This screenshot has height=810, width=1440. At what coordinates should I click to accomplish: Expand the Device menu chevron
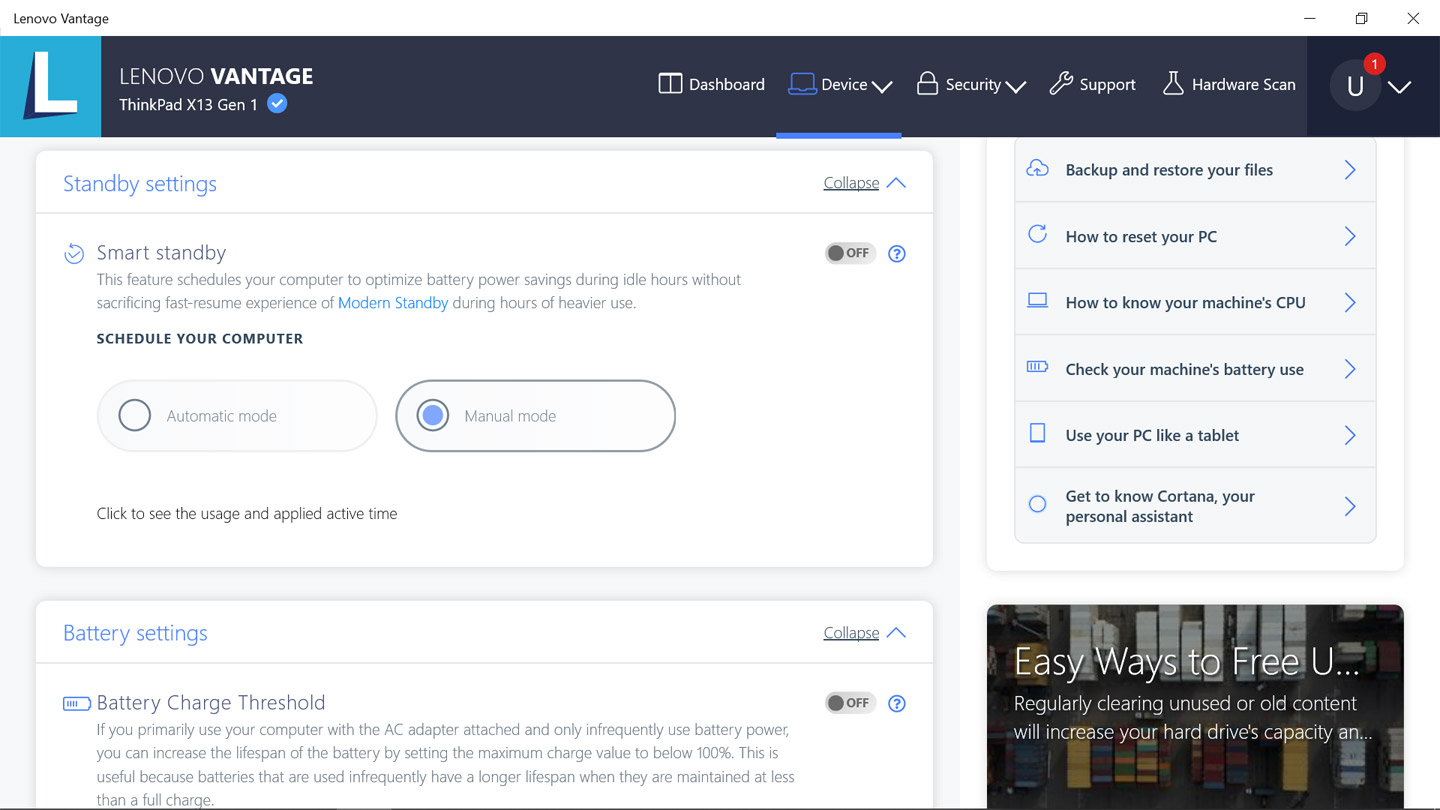882,87
